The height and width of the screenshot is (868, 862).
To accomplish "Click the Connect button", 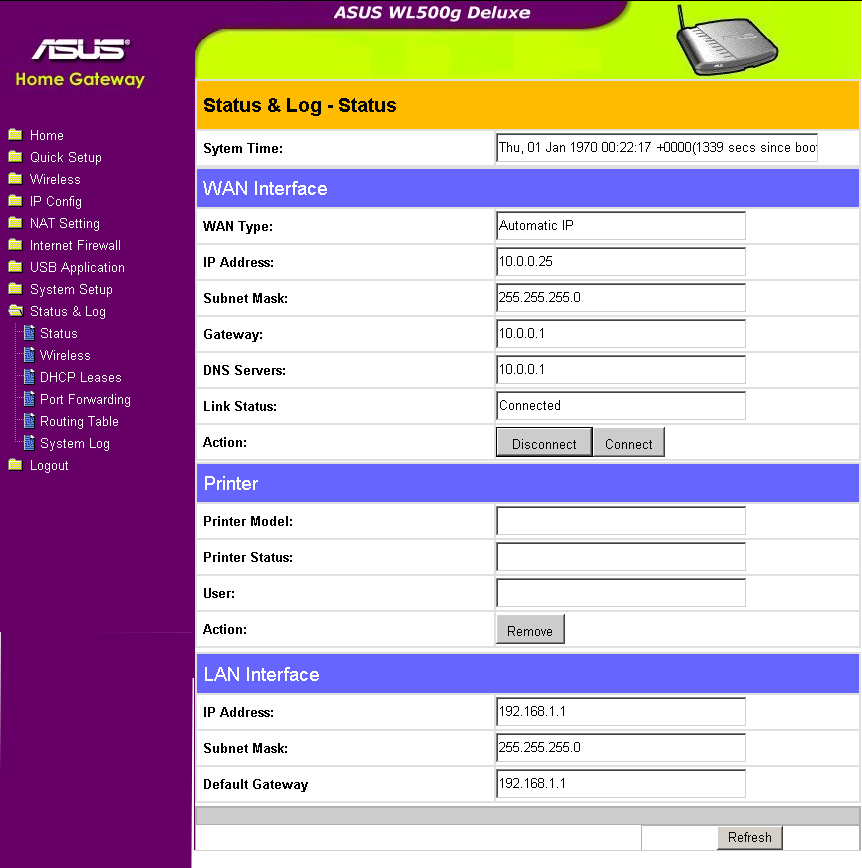I will [x=628, y=442].
